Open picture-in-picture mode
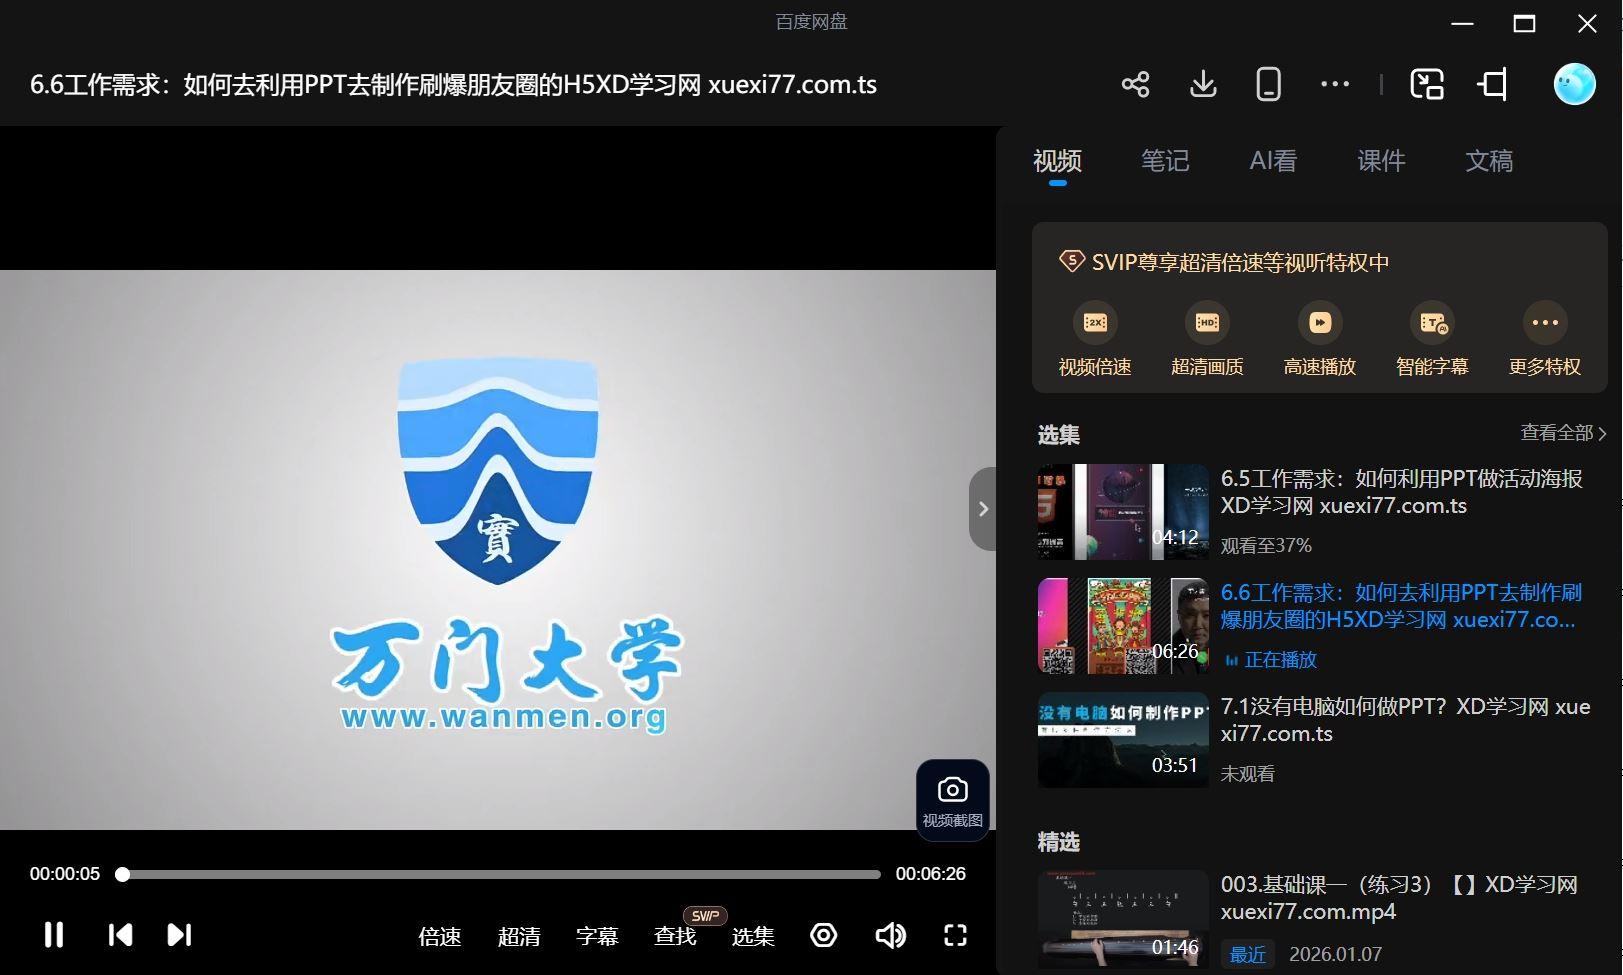 click(x=1427, y=84)
